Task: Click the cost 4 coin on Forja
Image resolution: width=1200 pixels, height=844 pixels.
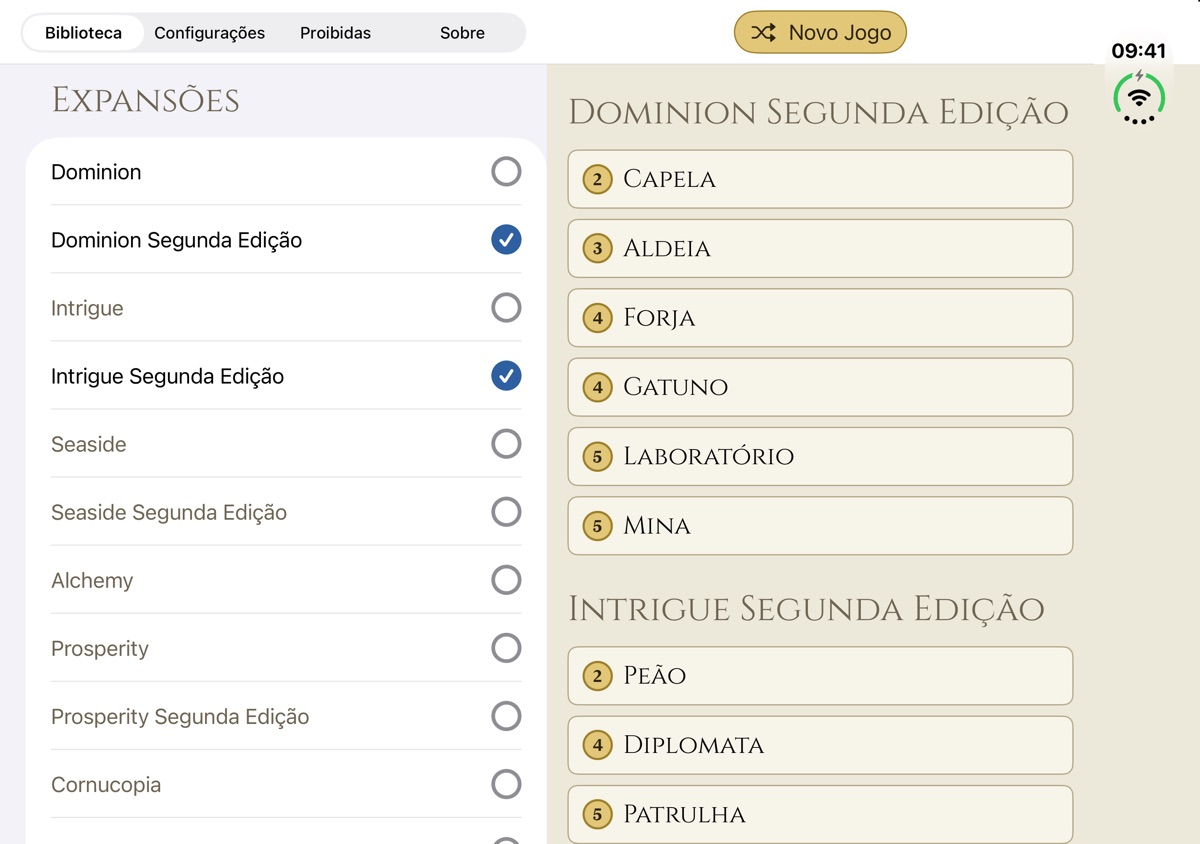Action: point(597,318)
